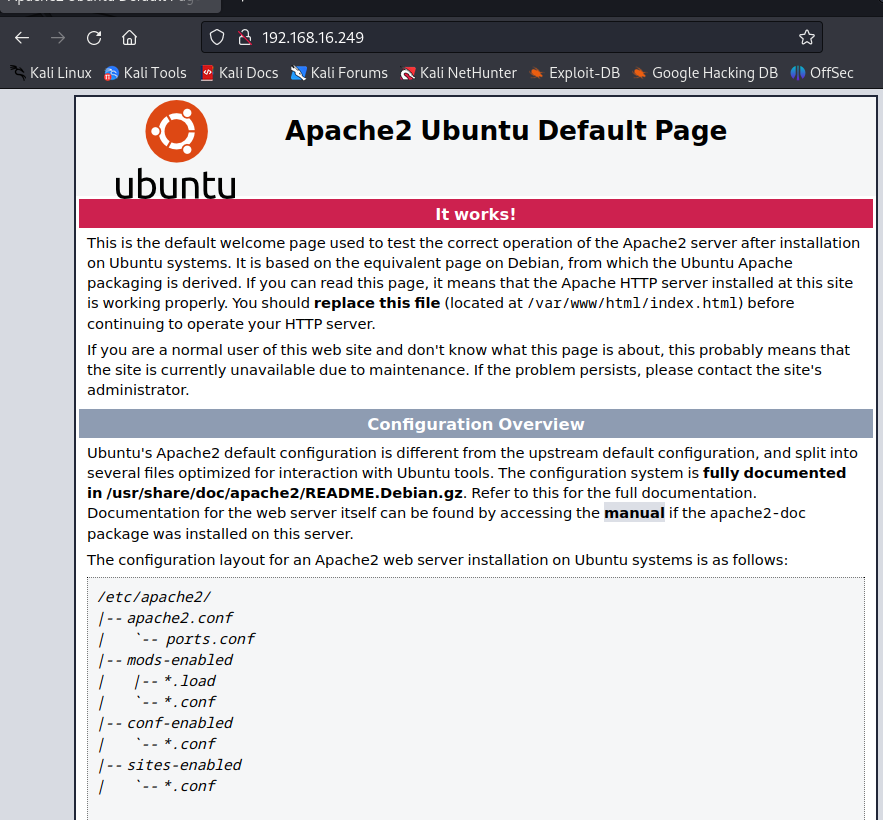Open the Kali NetHunter bookmark
This screenshot has height=820, width=883.
click(x=458, y=73)
